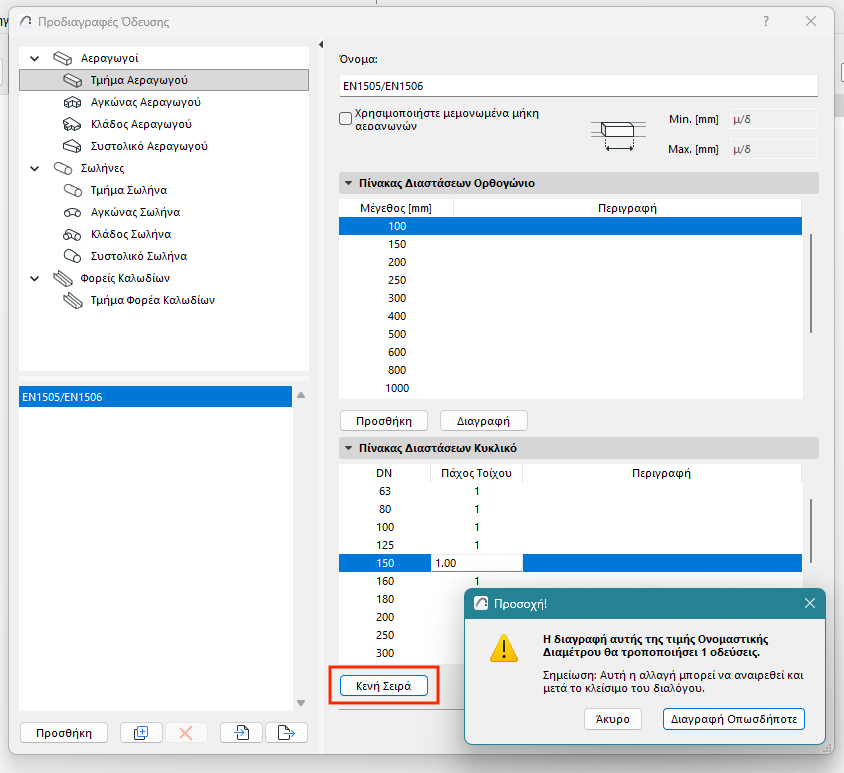Select DN 63 row in circular table
This screenshot has width=844, height=773.
pyautogui.click(x=571, y=491)
